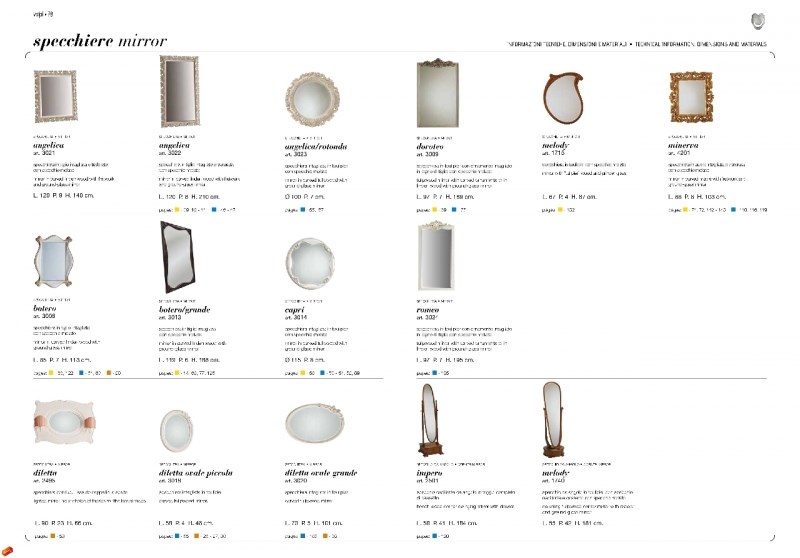Select the impero standing mirror image
This screenshot has width=800, height=558.
click(430, 420)
